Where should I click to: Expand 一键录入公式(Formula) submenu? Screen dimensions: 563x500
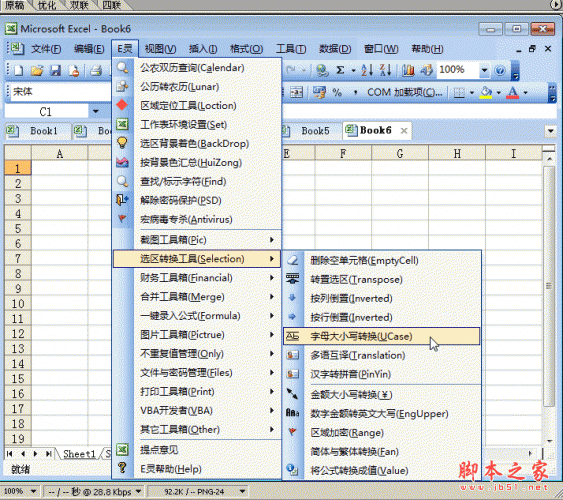(x=197, y=316)
